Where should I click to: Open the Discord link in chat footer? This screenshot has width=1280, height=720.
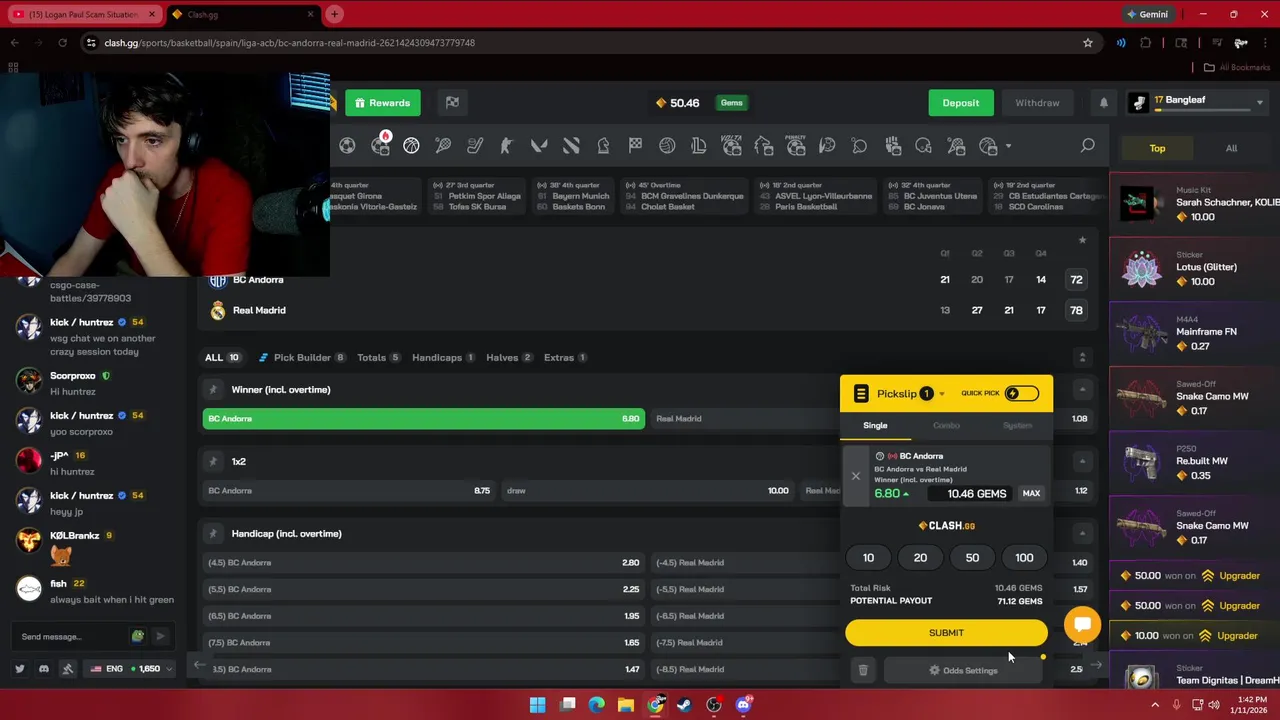click(x=43, y=668)
